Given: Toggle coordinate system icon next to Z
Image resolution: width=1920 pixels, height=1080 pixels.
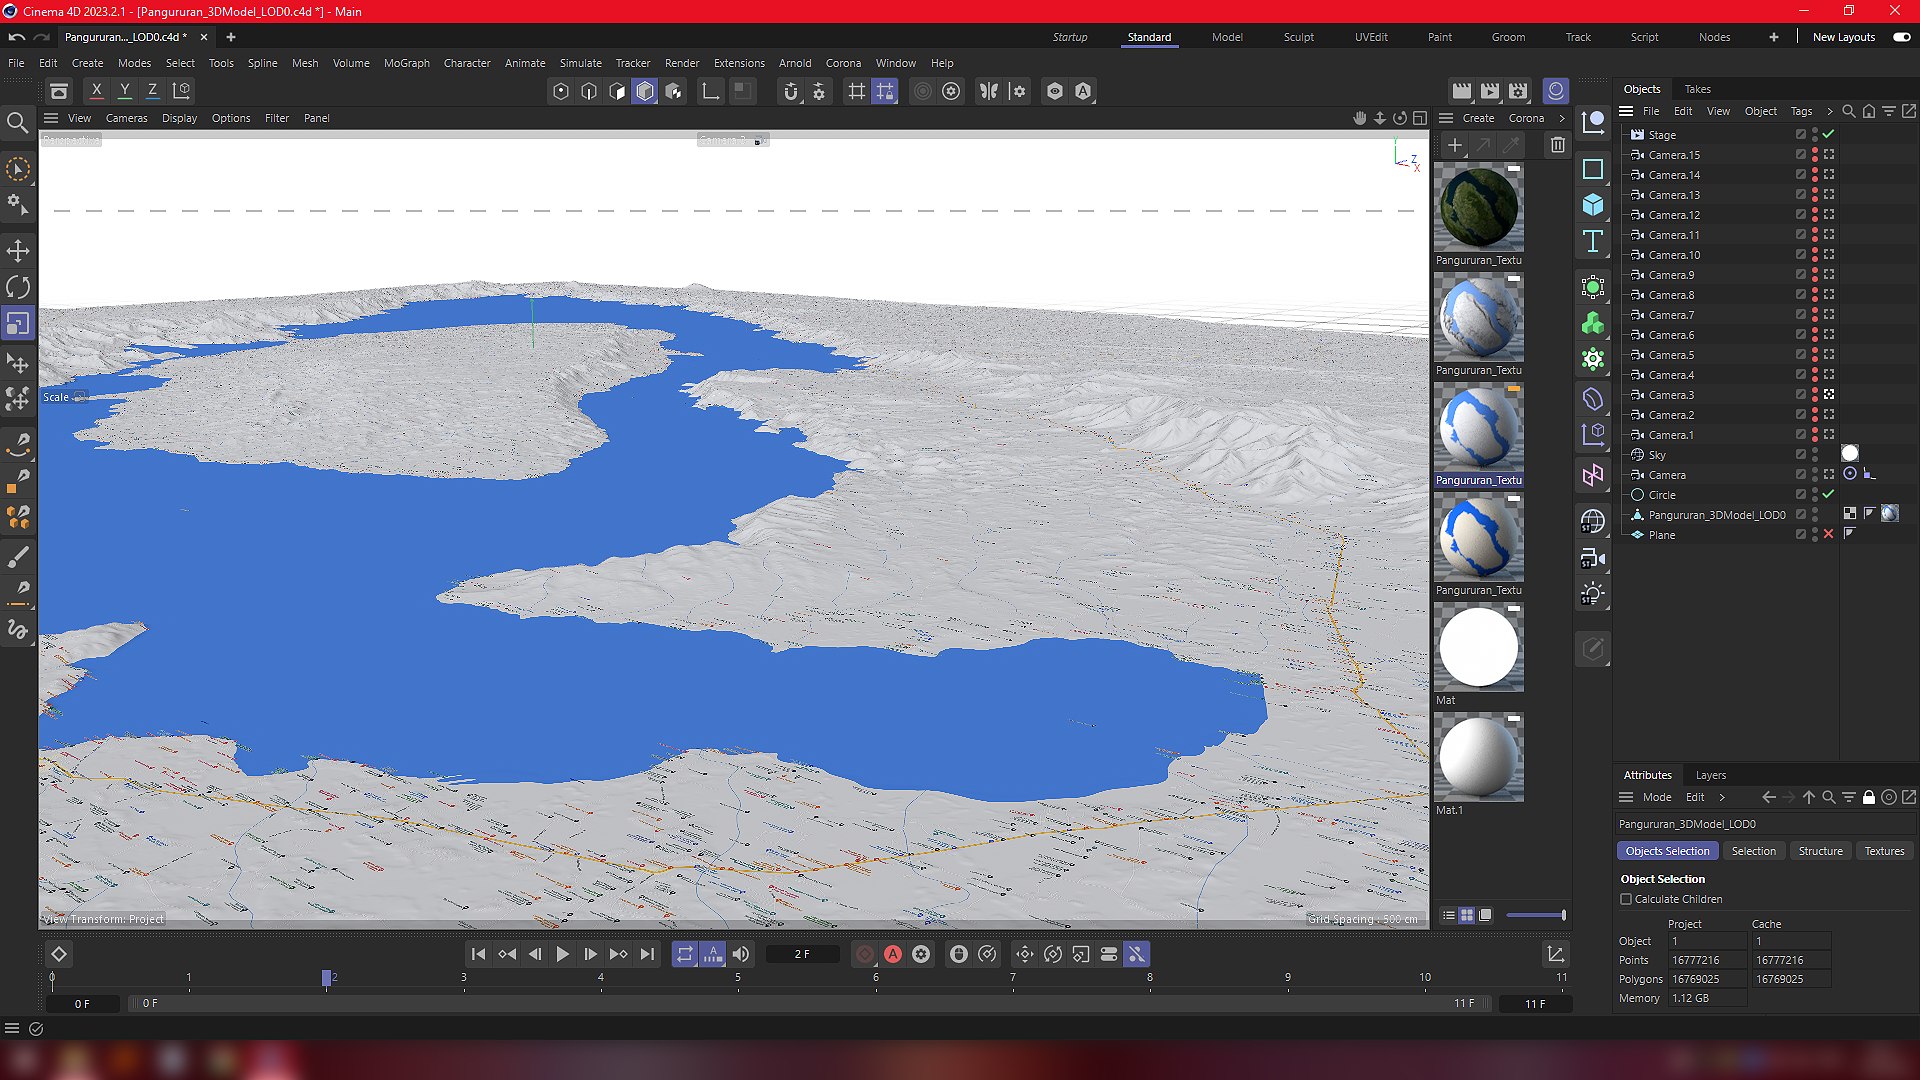Looking at the screenshot, I should (x=182, y=91).
